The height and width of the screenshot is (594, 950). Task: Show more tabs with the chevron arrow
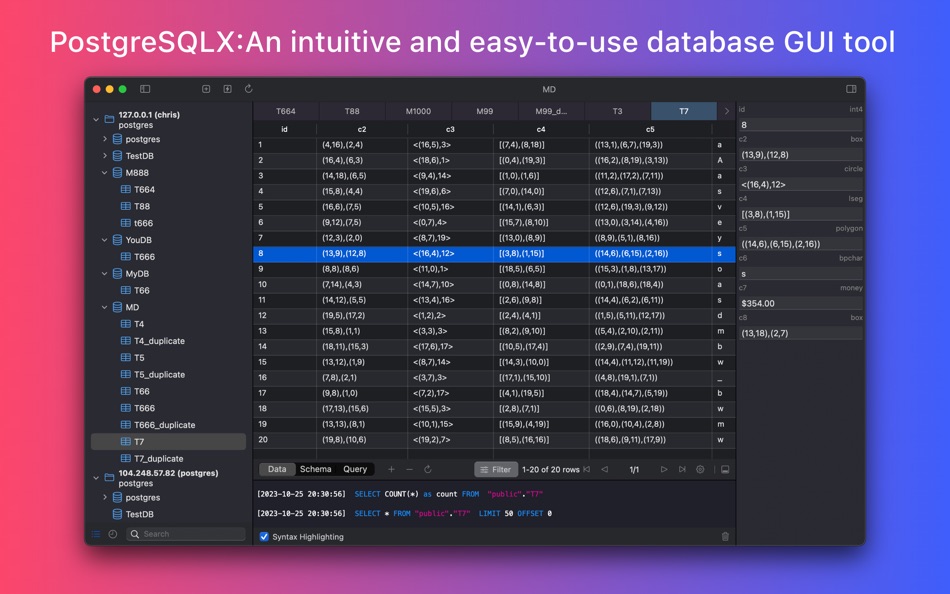click(x=726, y=112)
